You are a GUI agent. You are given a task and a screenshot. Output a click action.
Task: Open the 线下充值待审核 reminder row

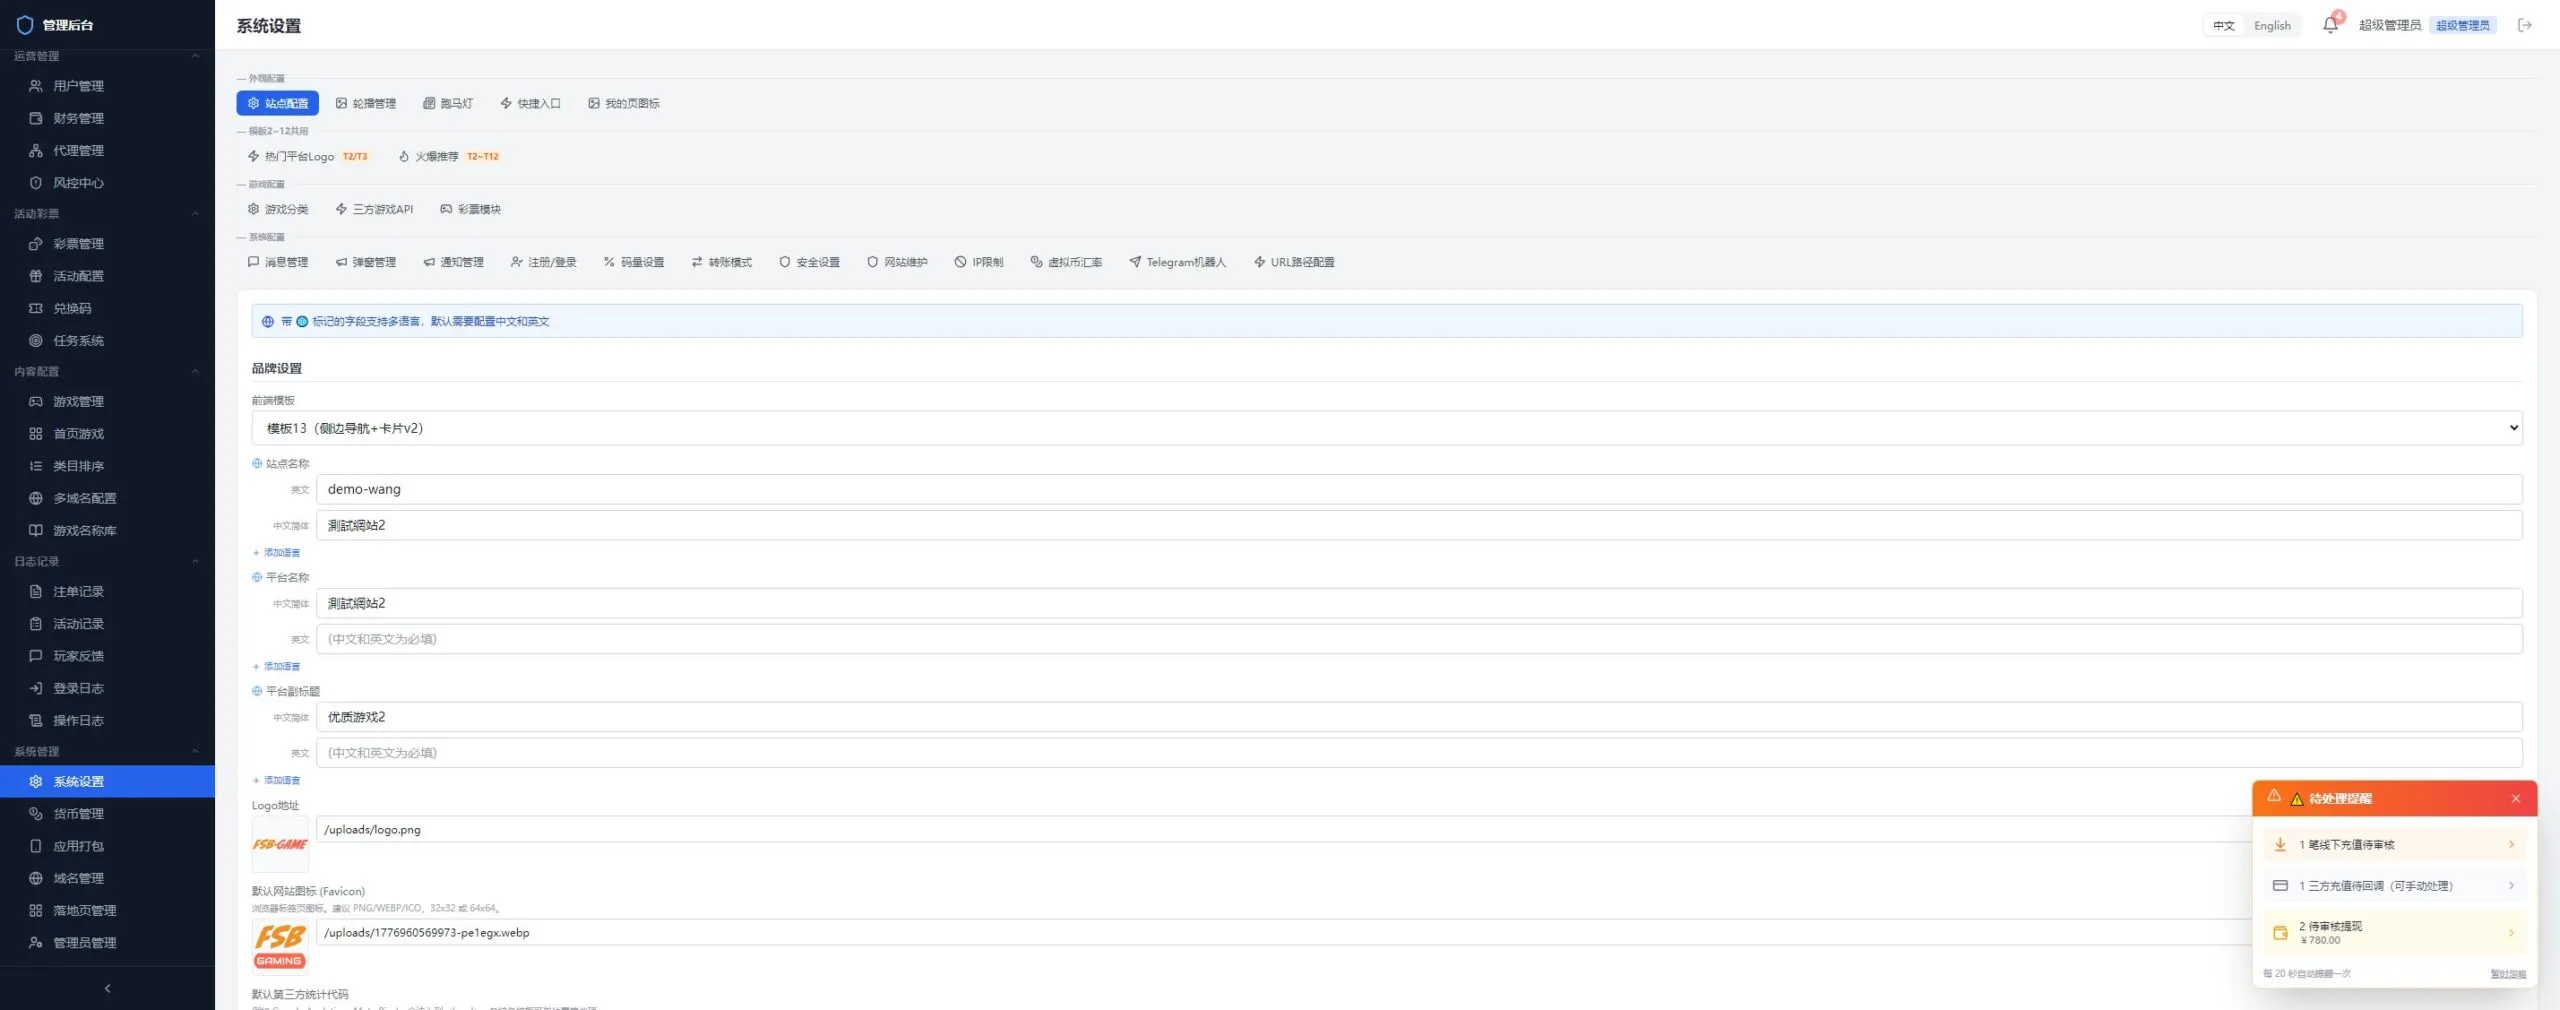pyautogui.click(x=2395, y=844)
